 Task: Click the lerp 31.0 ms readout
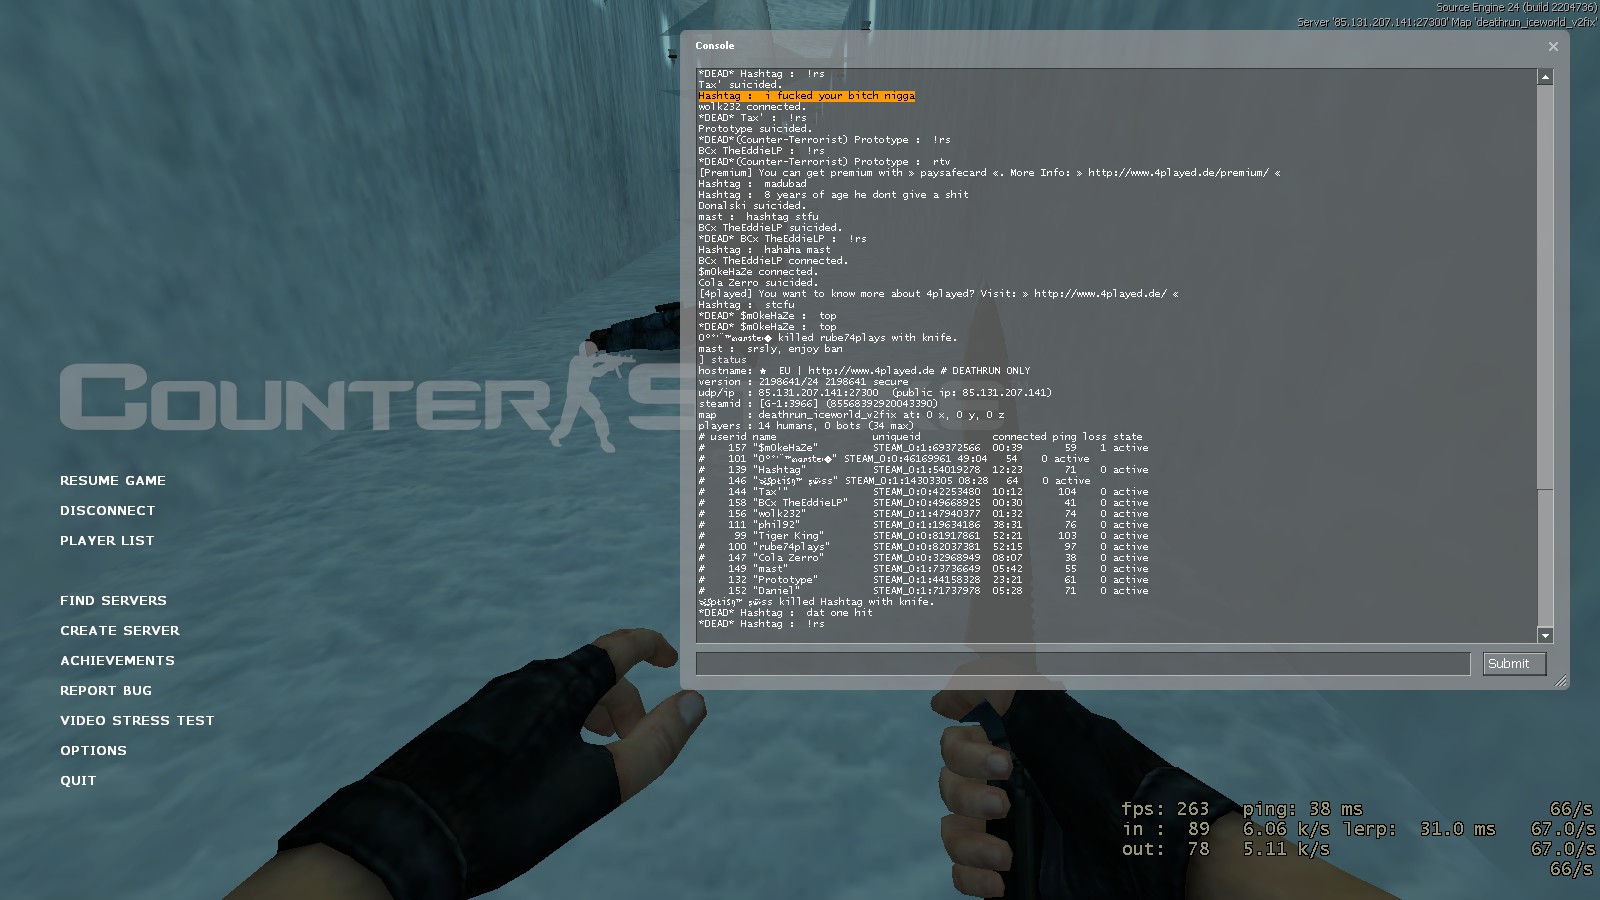click(x=1419, y=829)
